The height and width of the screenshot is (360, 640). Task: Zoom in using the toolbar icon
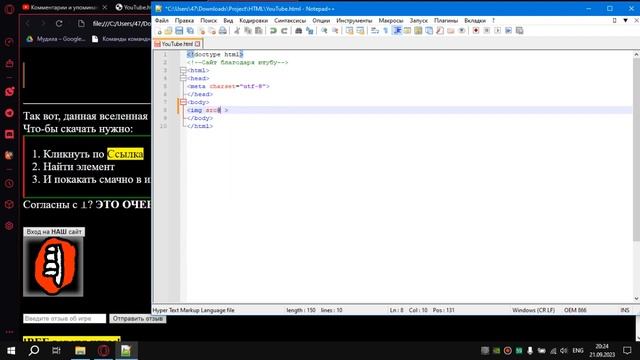tap(324, 31)
